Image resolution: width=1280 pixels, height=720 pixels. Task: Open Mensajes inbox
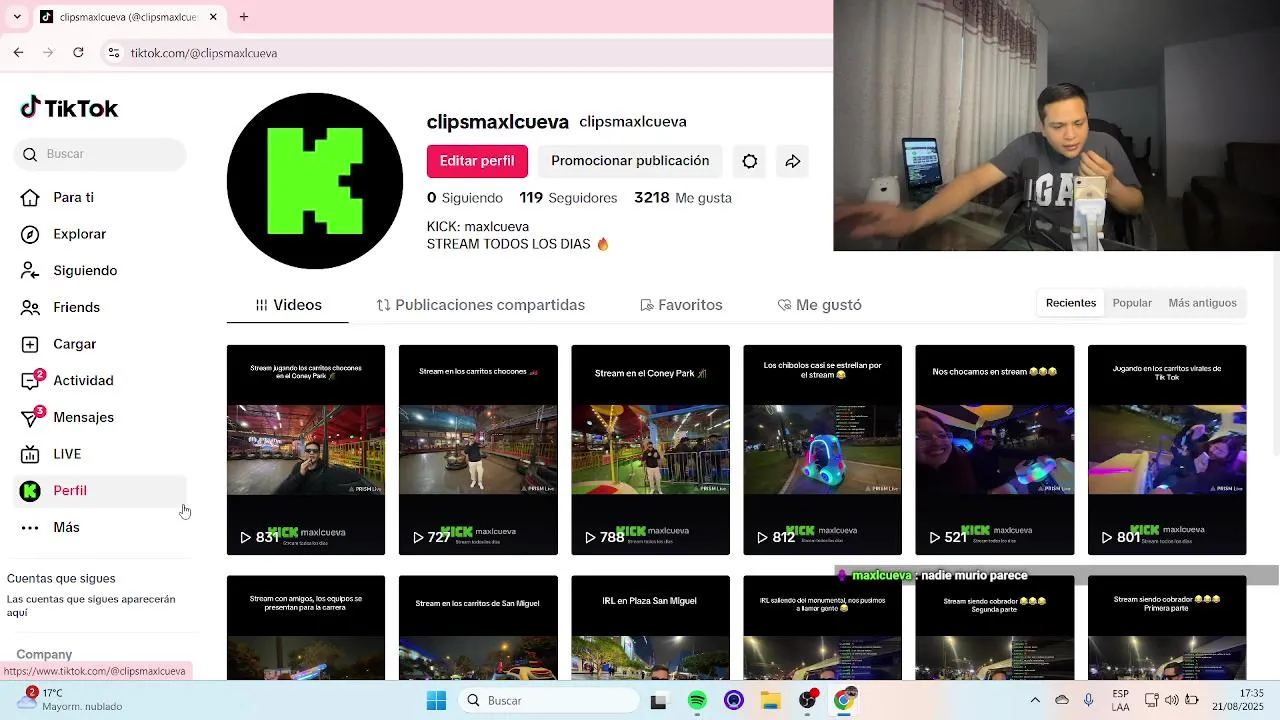pos(68,417)
